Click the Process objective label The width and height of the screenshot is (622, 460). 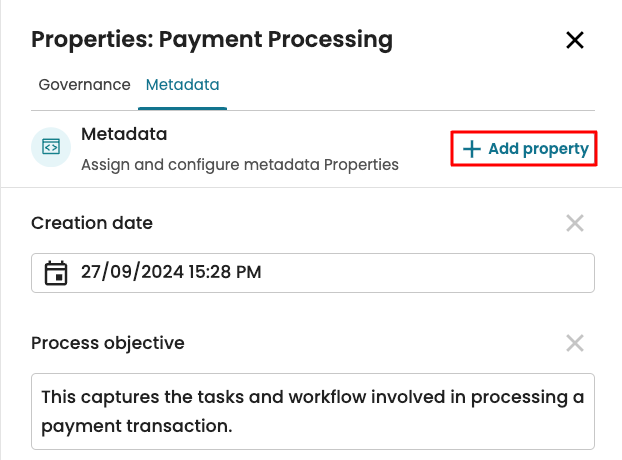point(108,343)
